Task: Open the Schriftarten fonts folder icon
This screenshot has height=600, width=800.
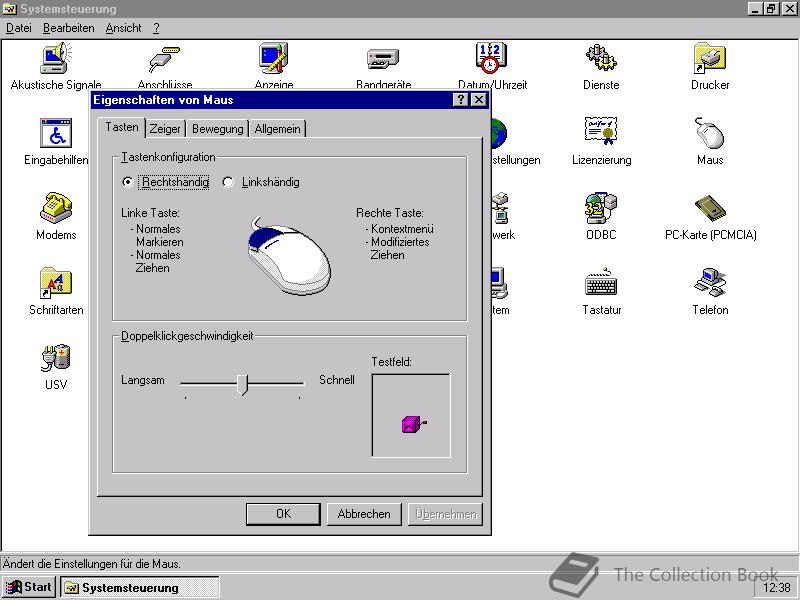Action: [56, 283]
